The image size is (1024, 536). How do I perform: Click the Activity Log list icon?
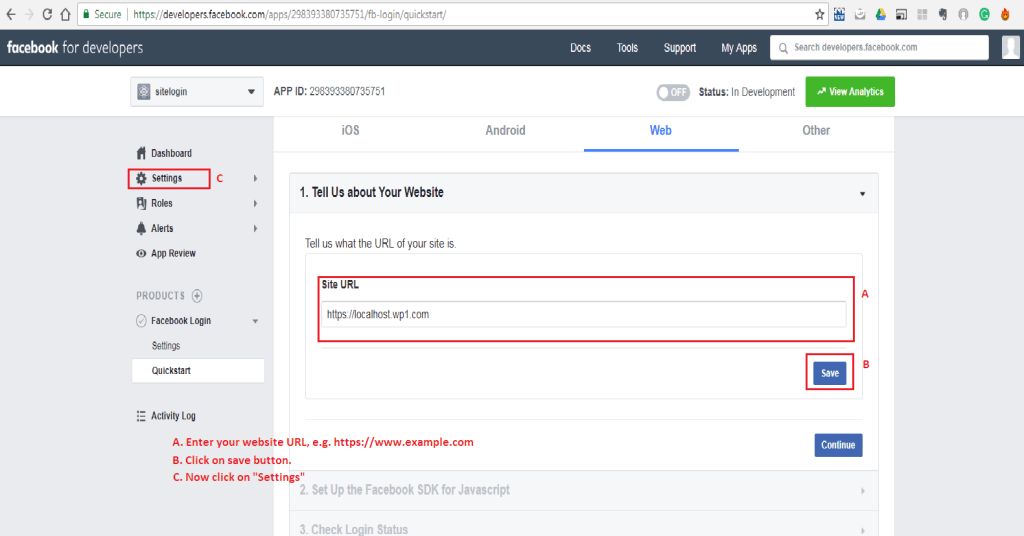pos(141,416)
